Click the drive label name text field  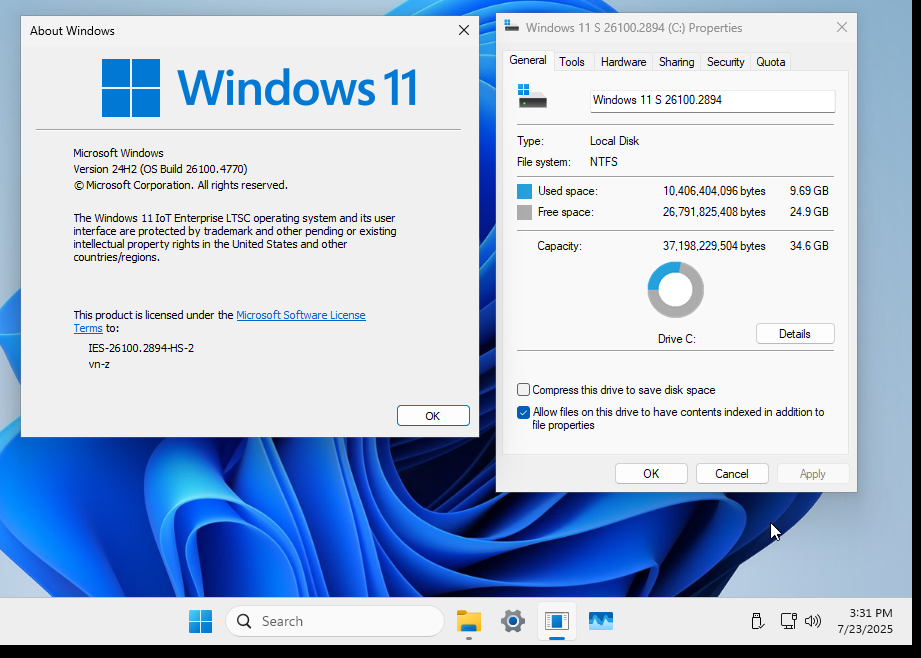click(x=712, y=100)
